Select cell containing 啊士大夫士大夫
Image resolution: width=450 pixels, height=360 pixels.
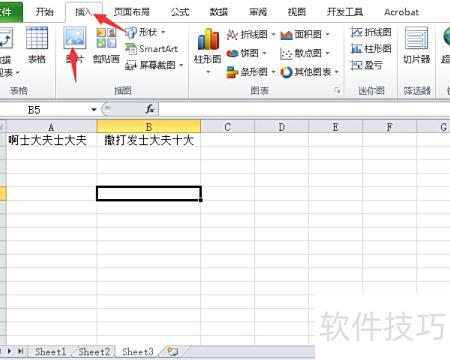[x=51, y=140]
